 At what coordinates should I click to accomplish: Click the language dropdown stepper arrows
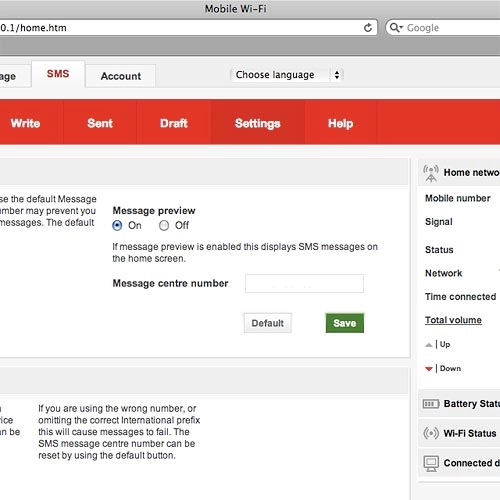pyautogui.click(x=337, y=75)
